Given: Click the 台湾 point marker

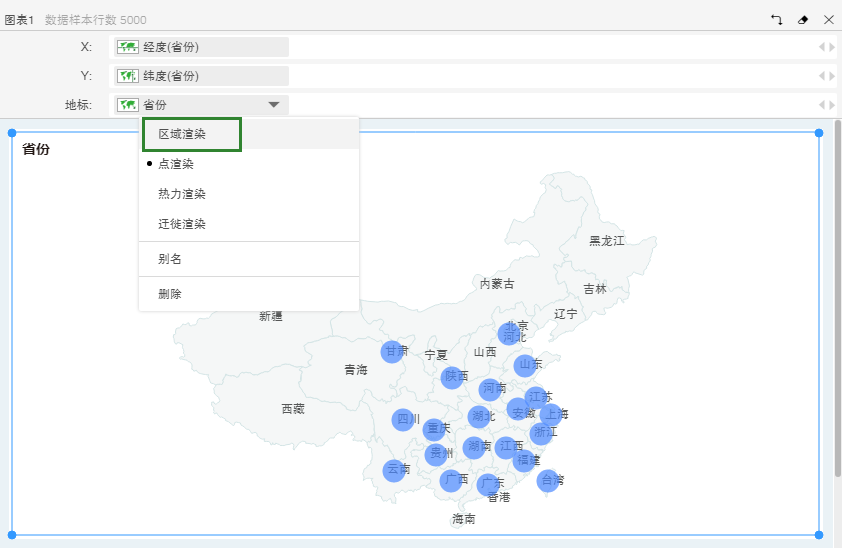Looking at the screenshot, I should 548,480.
